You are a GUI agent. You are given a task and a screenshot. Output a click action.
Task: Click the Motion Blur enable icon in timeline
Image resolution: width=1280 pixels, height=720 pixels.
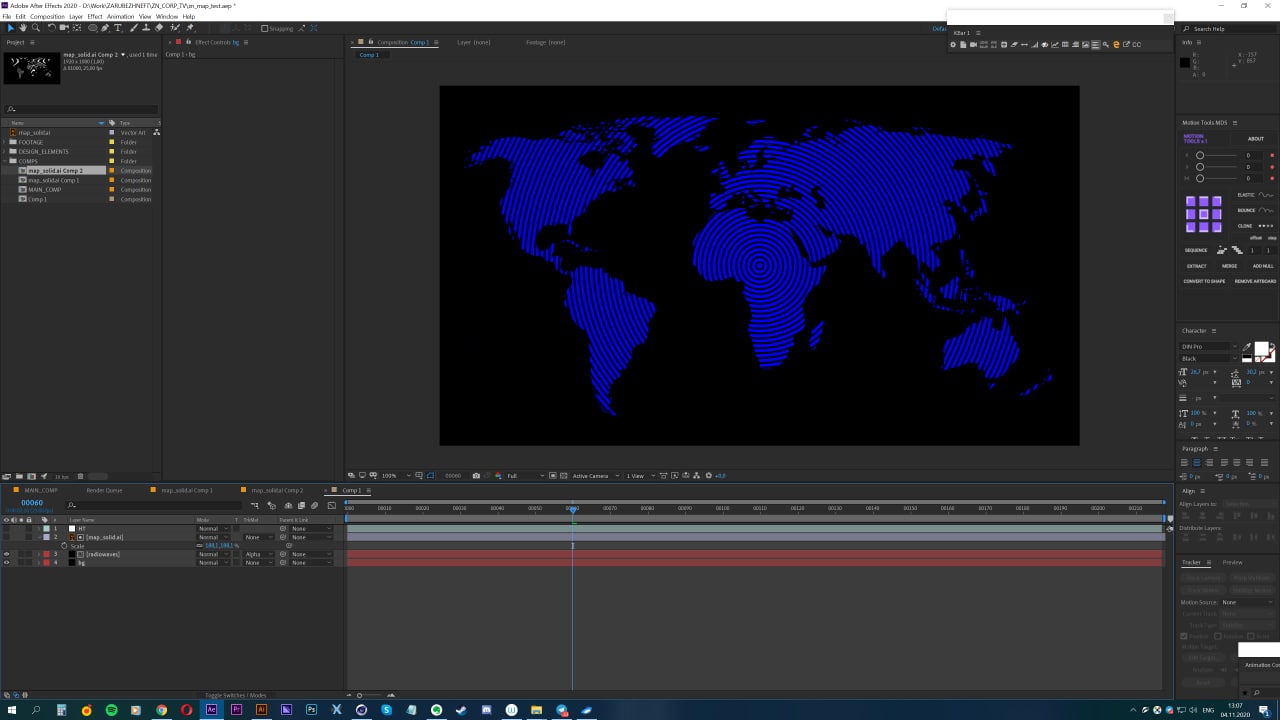tap(314, 506)
